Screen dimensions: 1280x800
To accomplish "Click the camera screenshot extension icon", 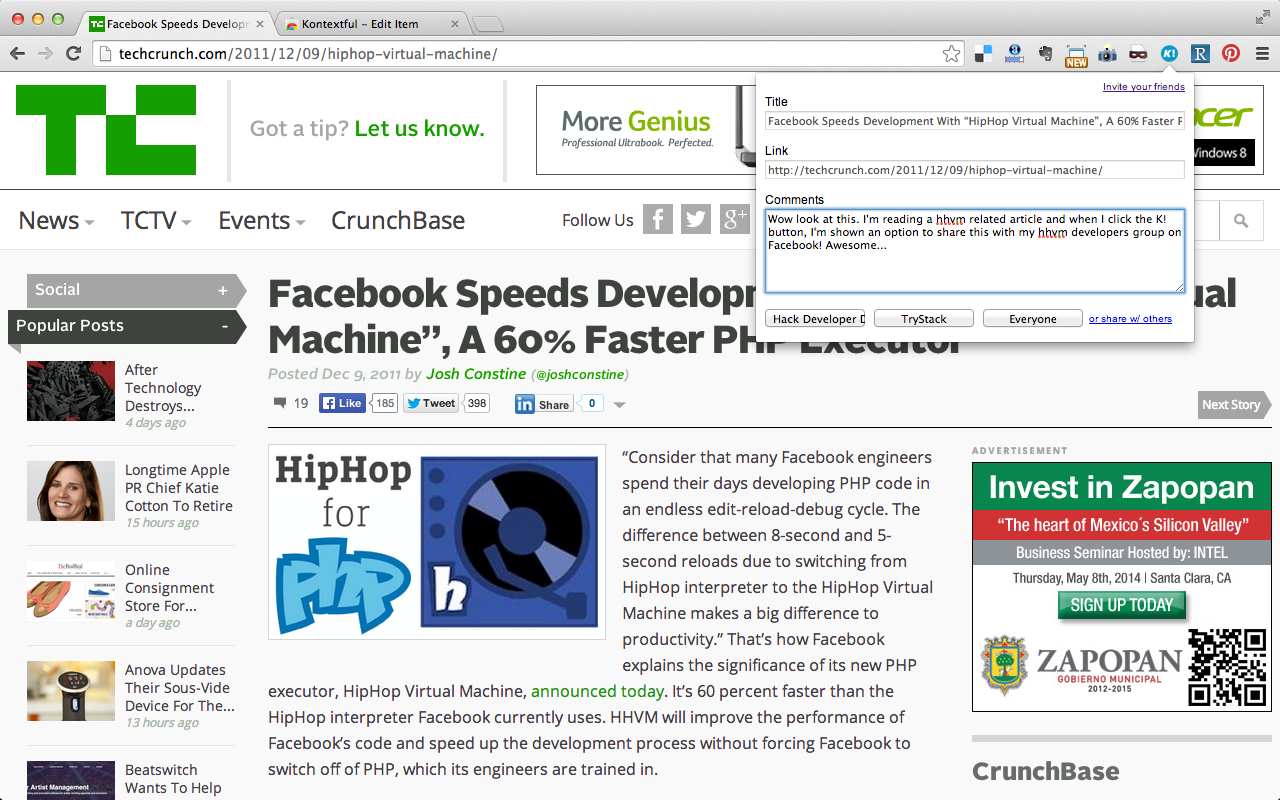I will tap(1107, 54).
